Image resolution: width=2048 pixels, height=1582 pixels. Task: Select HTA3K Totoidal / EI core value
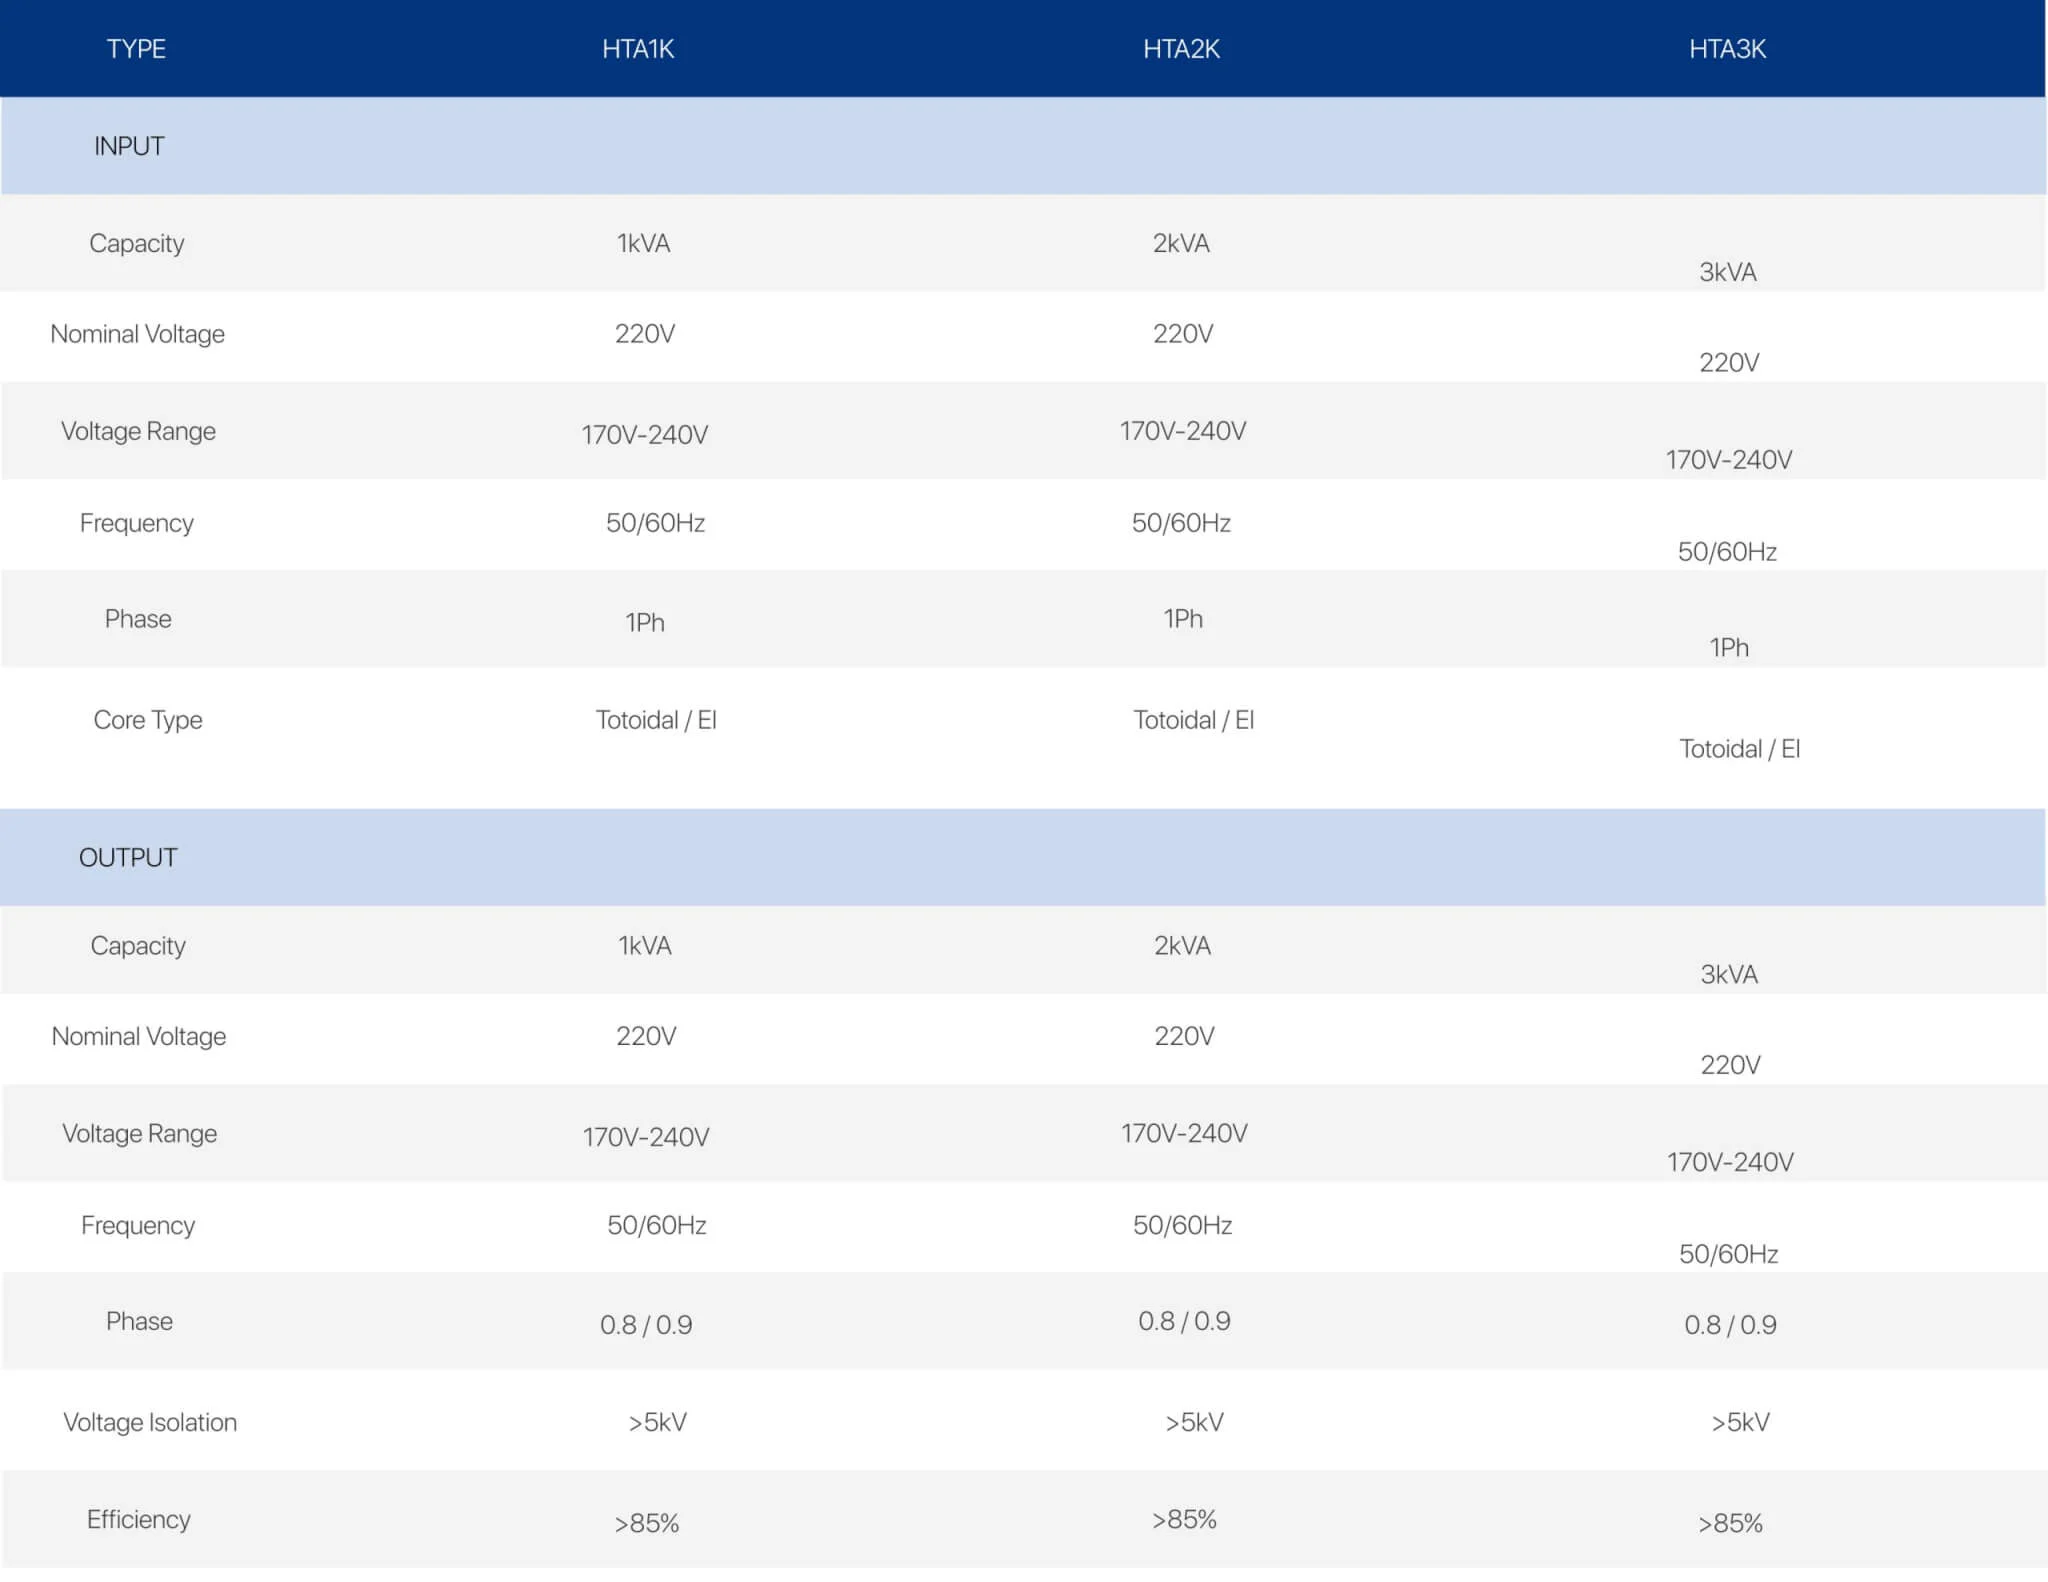pos(1739,749)
